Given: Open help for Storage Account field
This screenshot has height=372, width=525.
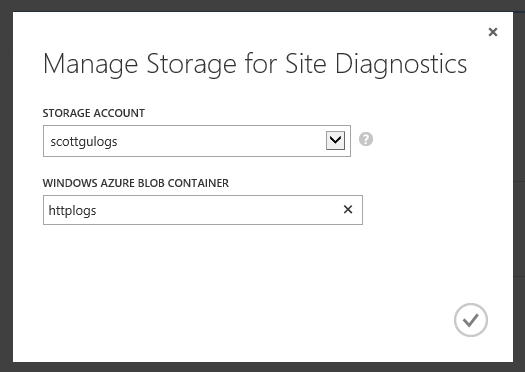Looking at the screenshot, I should click(366, 139).
